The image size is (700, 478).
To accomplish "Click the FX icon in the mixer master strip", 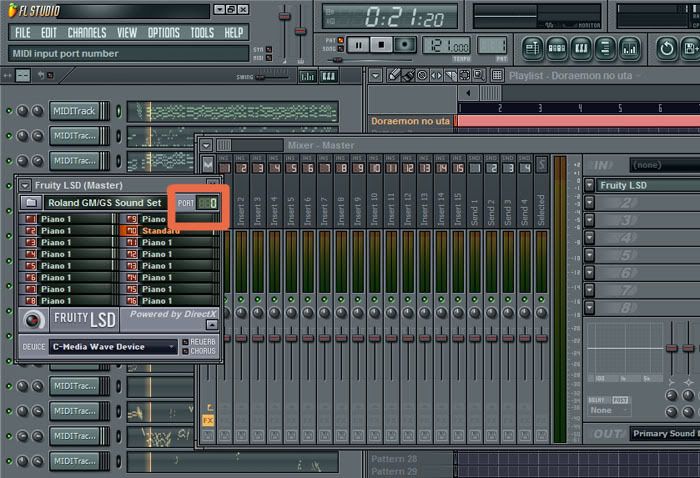I will (208, 420).
